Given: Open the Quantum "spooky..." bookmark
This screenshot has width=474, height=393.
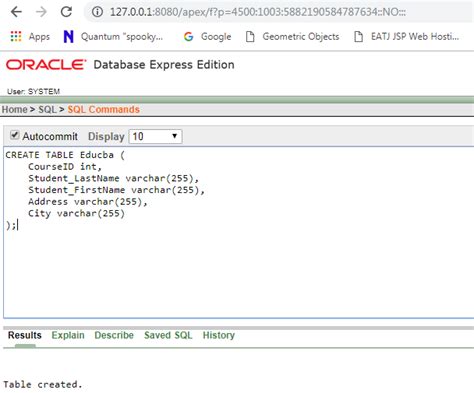Looking at the screenshot, I should (x=113, y=36).
